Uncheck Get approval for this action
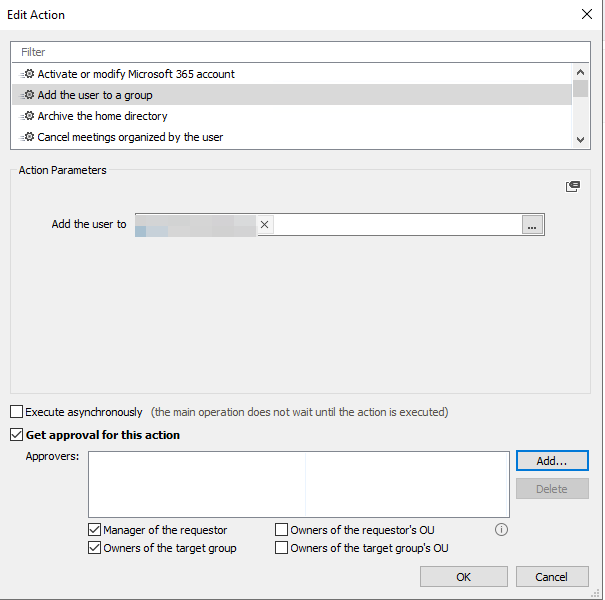This screenshot has width=605, height=600. coord(17,435)
